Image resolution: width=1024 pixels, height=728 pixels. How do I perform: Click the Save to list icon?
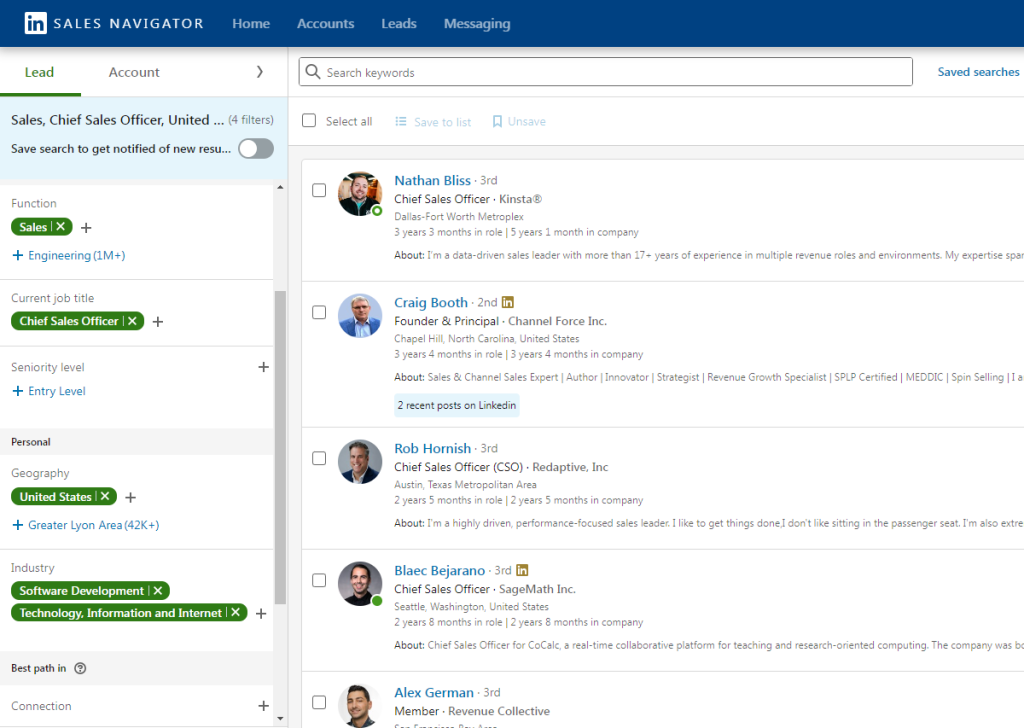pos(401,122)
